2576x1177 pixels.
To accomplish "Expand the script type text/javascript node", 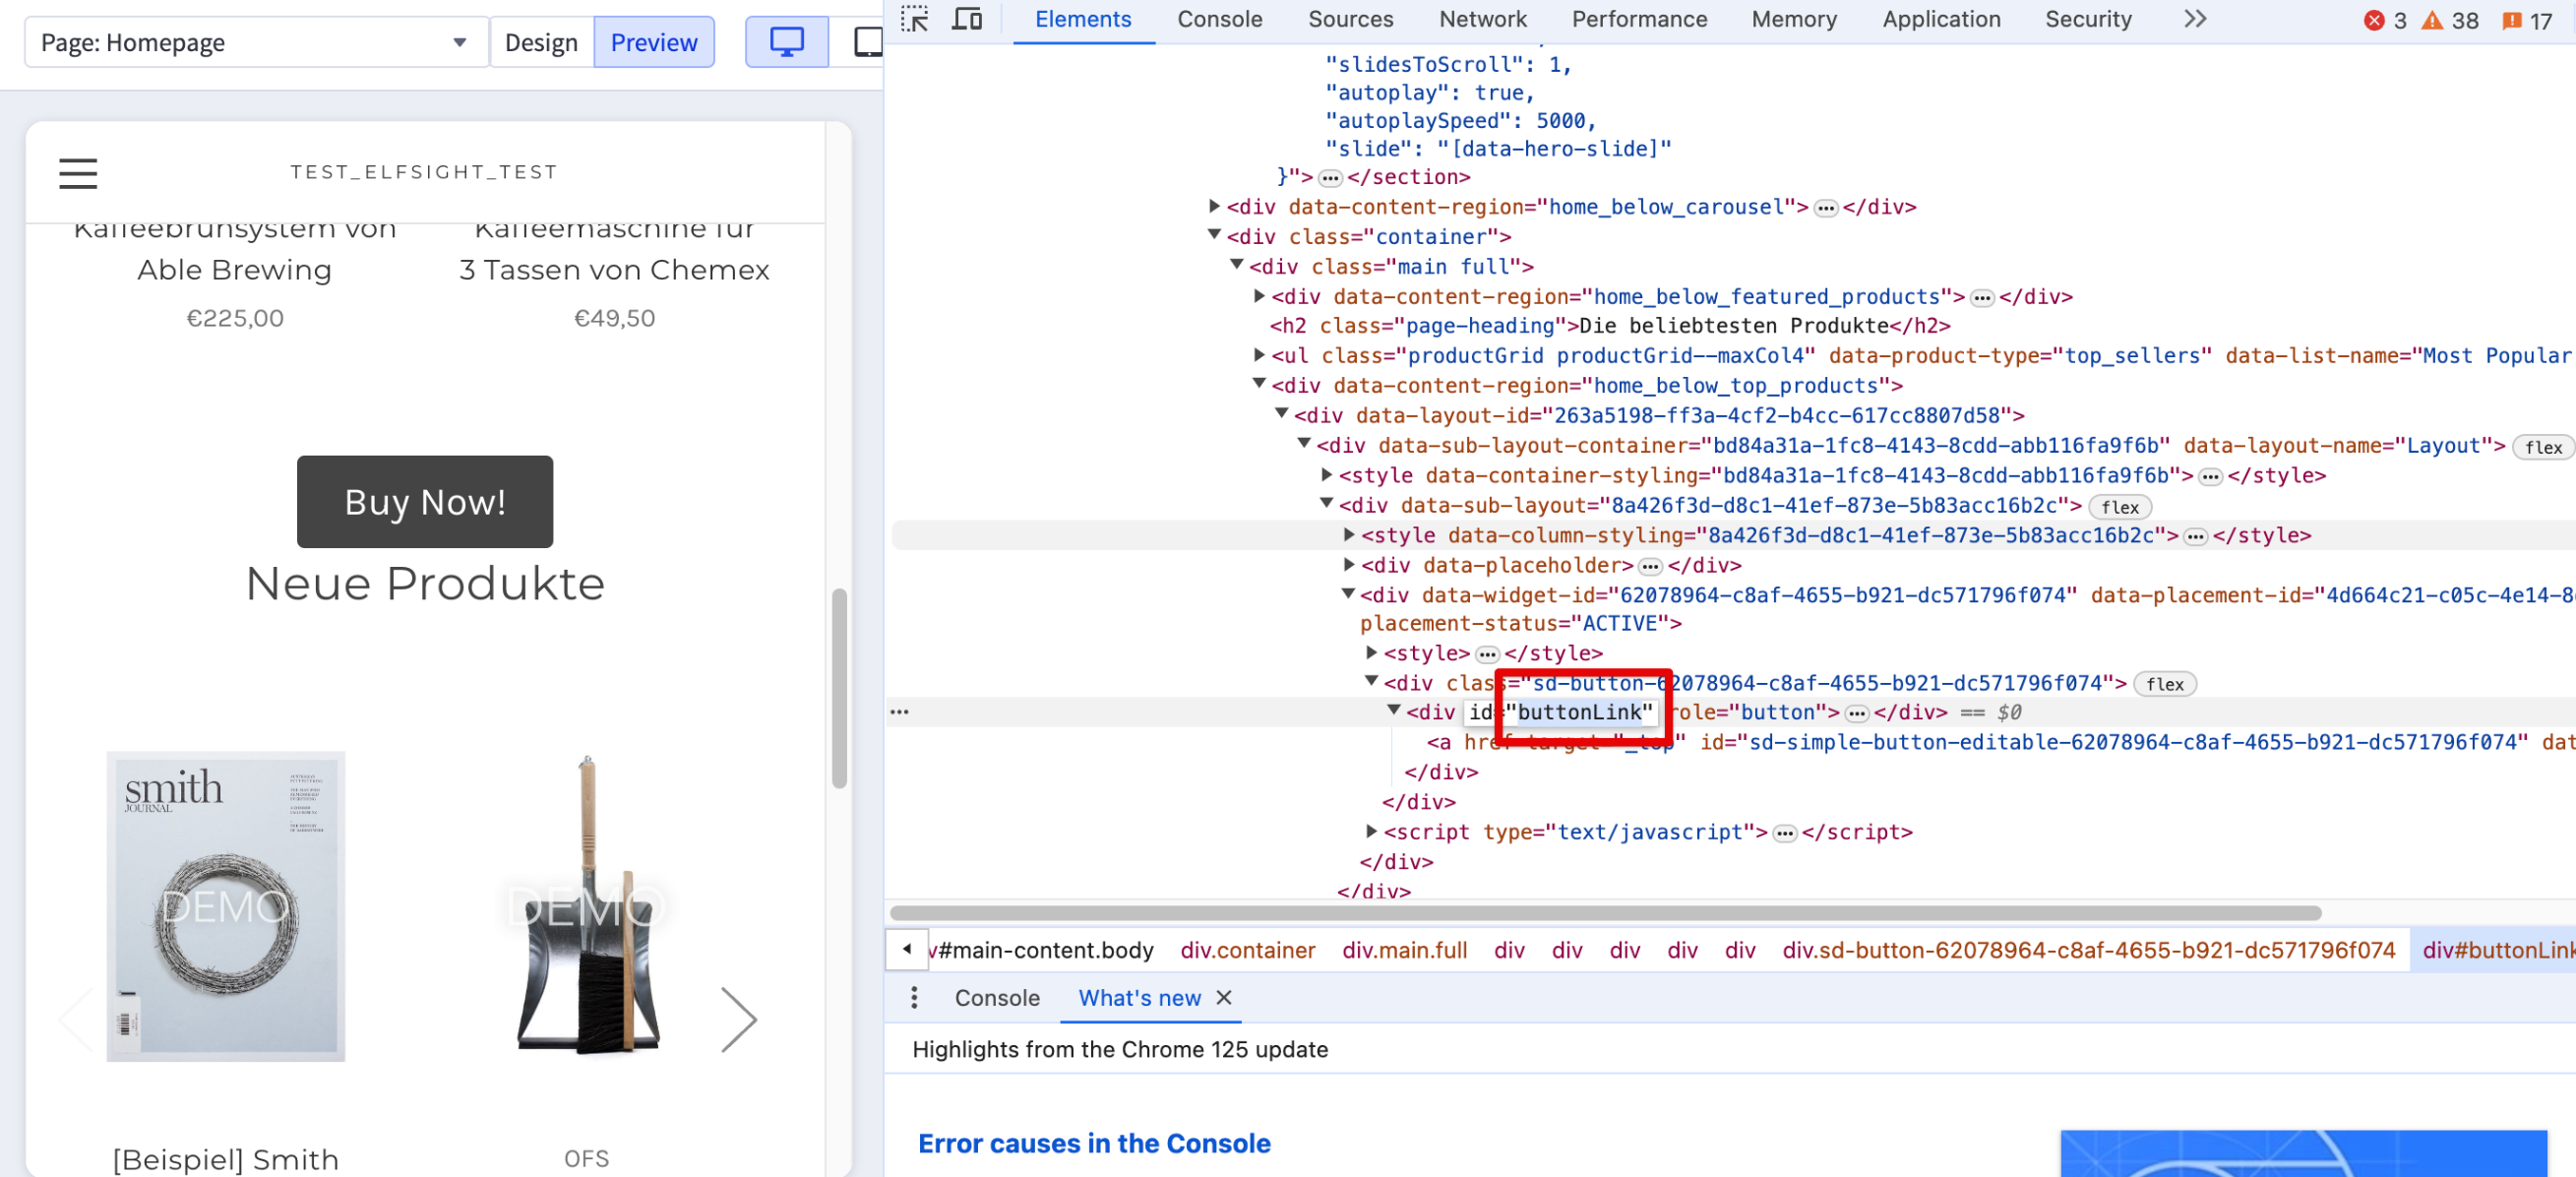I will (1371, 830).
